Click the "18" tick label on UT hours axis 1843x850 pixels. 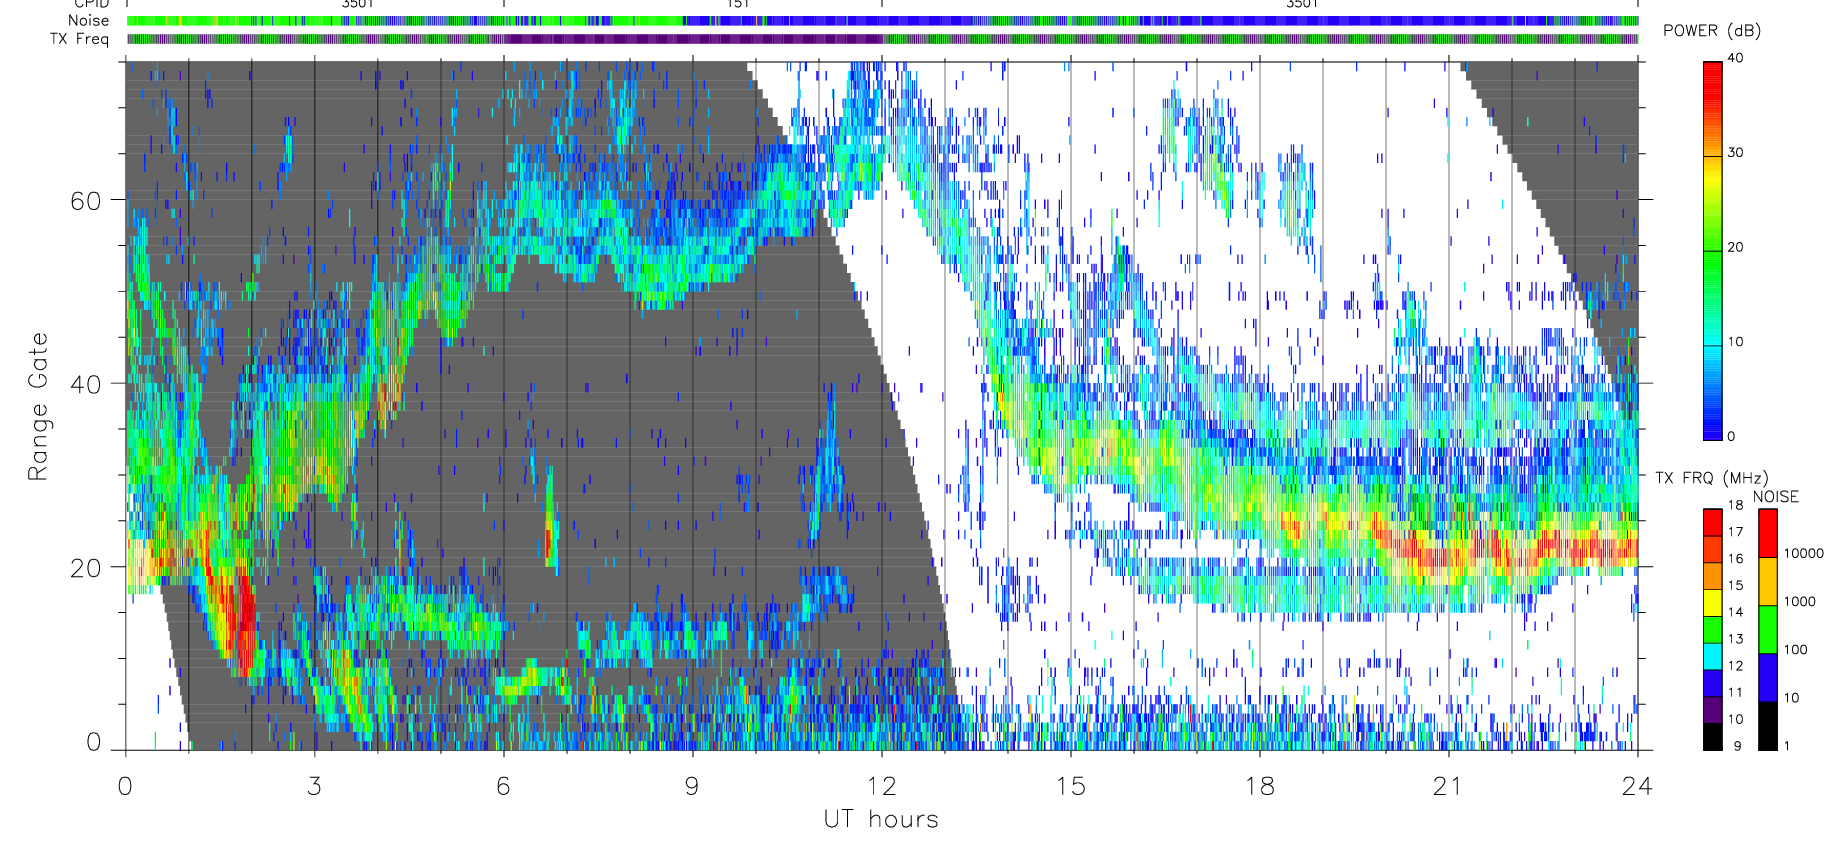click(1259, 786)
